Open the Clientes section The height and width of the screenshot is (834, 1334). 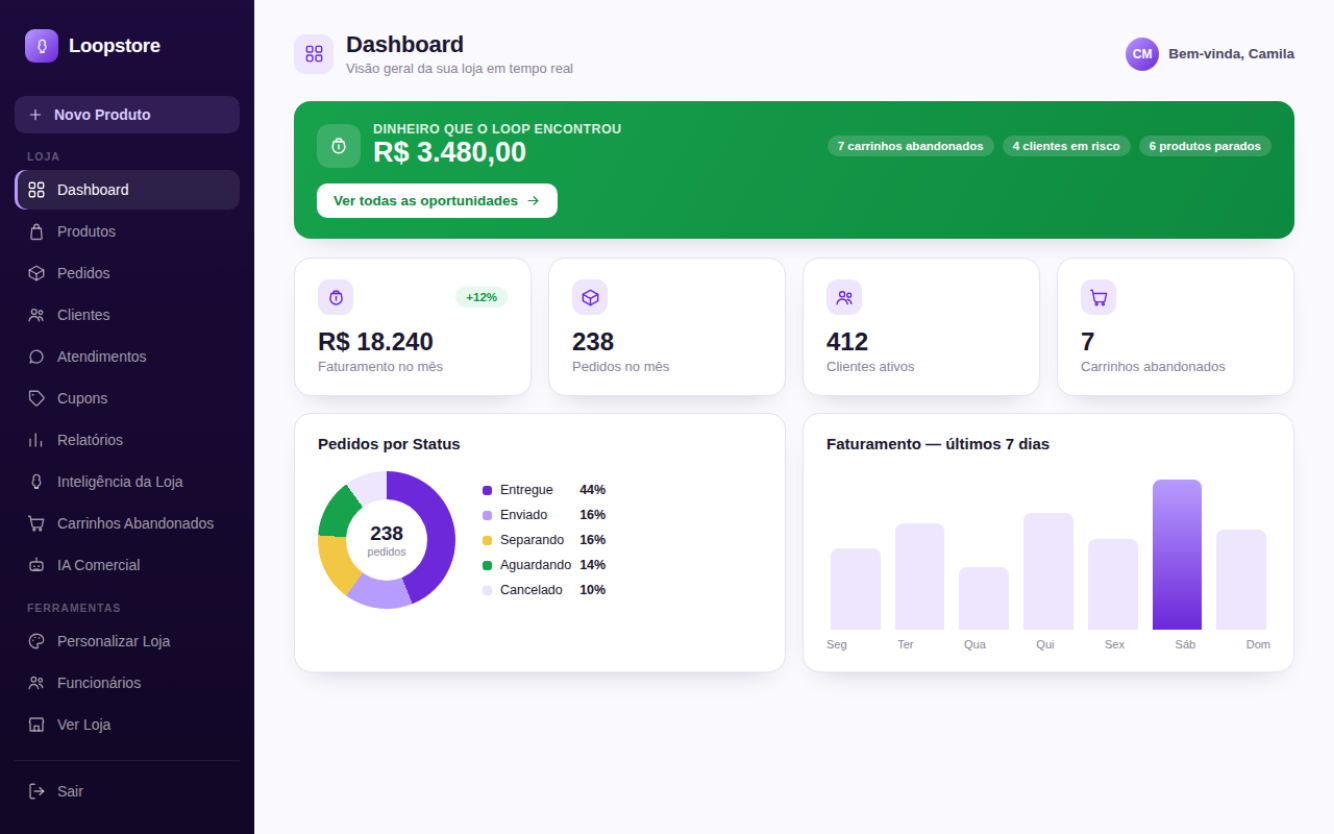coord(127,315)
